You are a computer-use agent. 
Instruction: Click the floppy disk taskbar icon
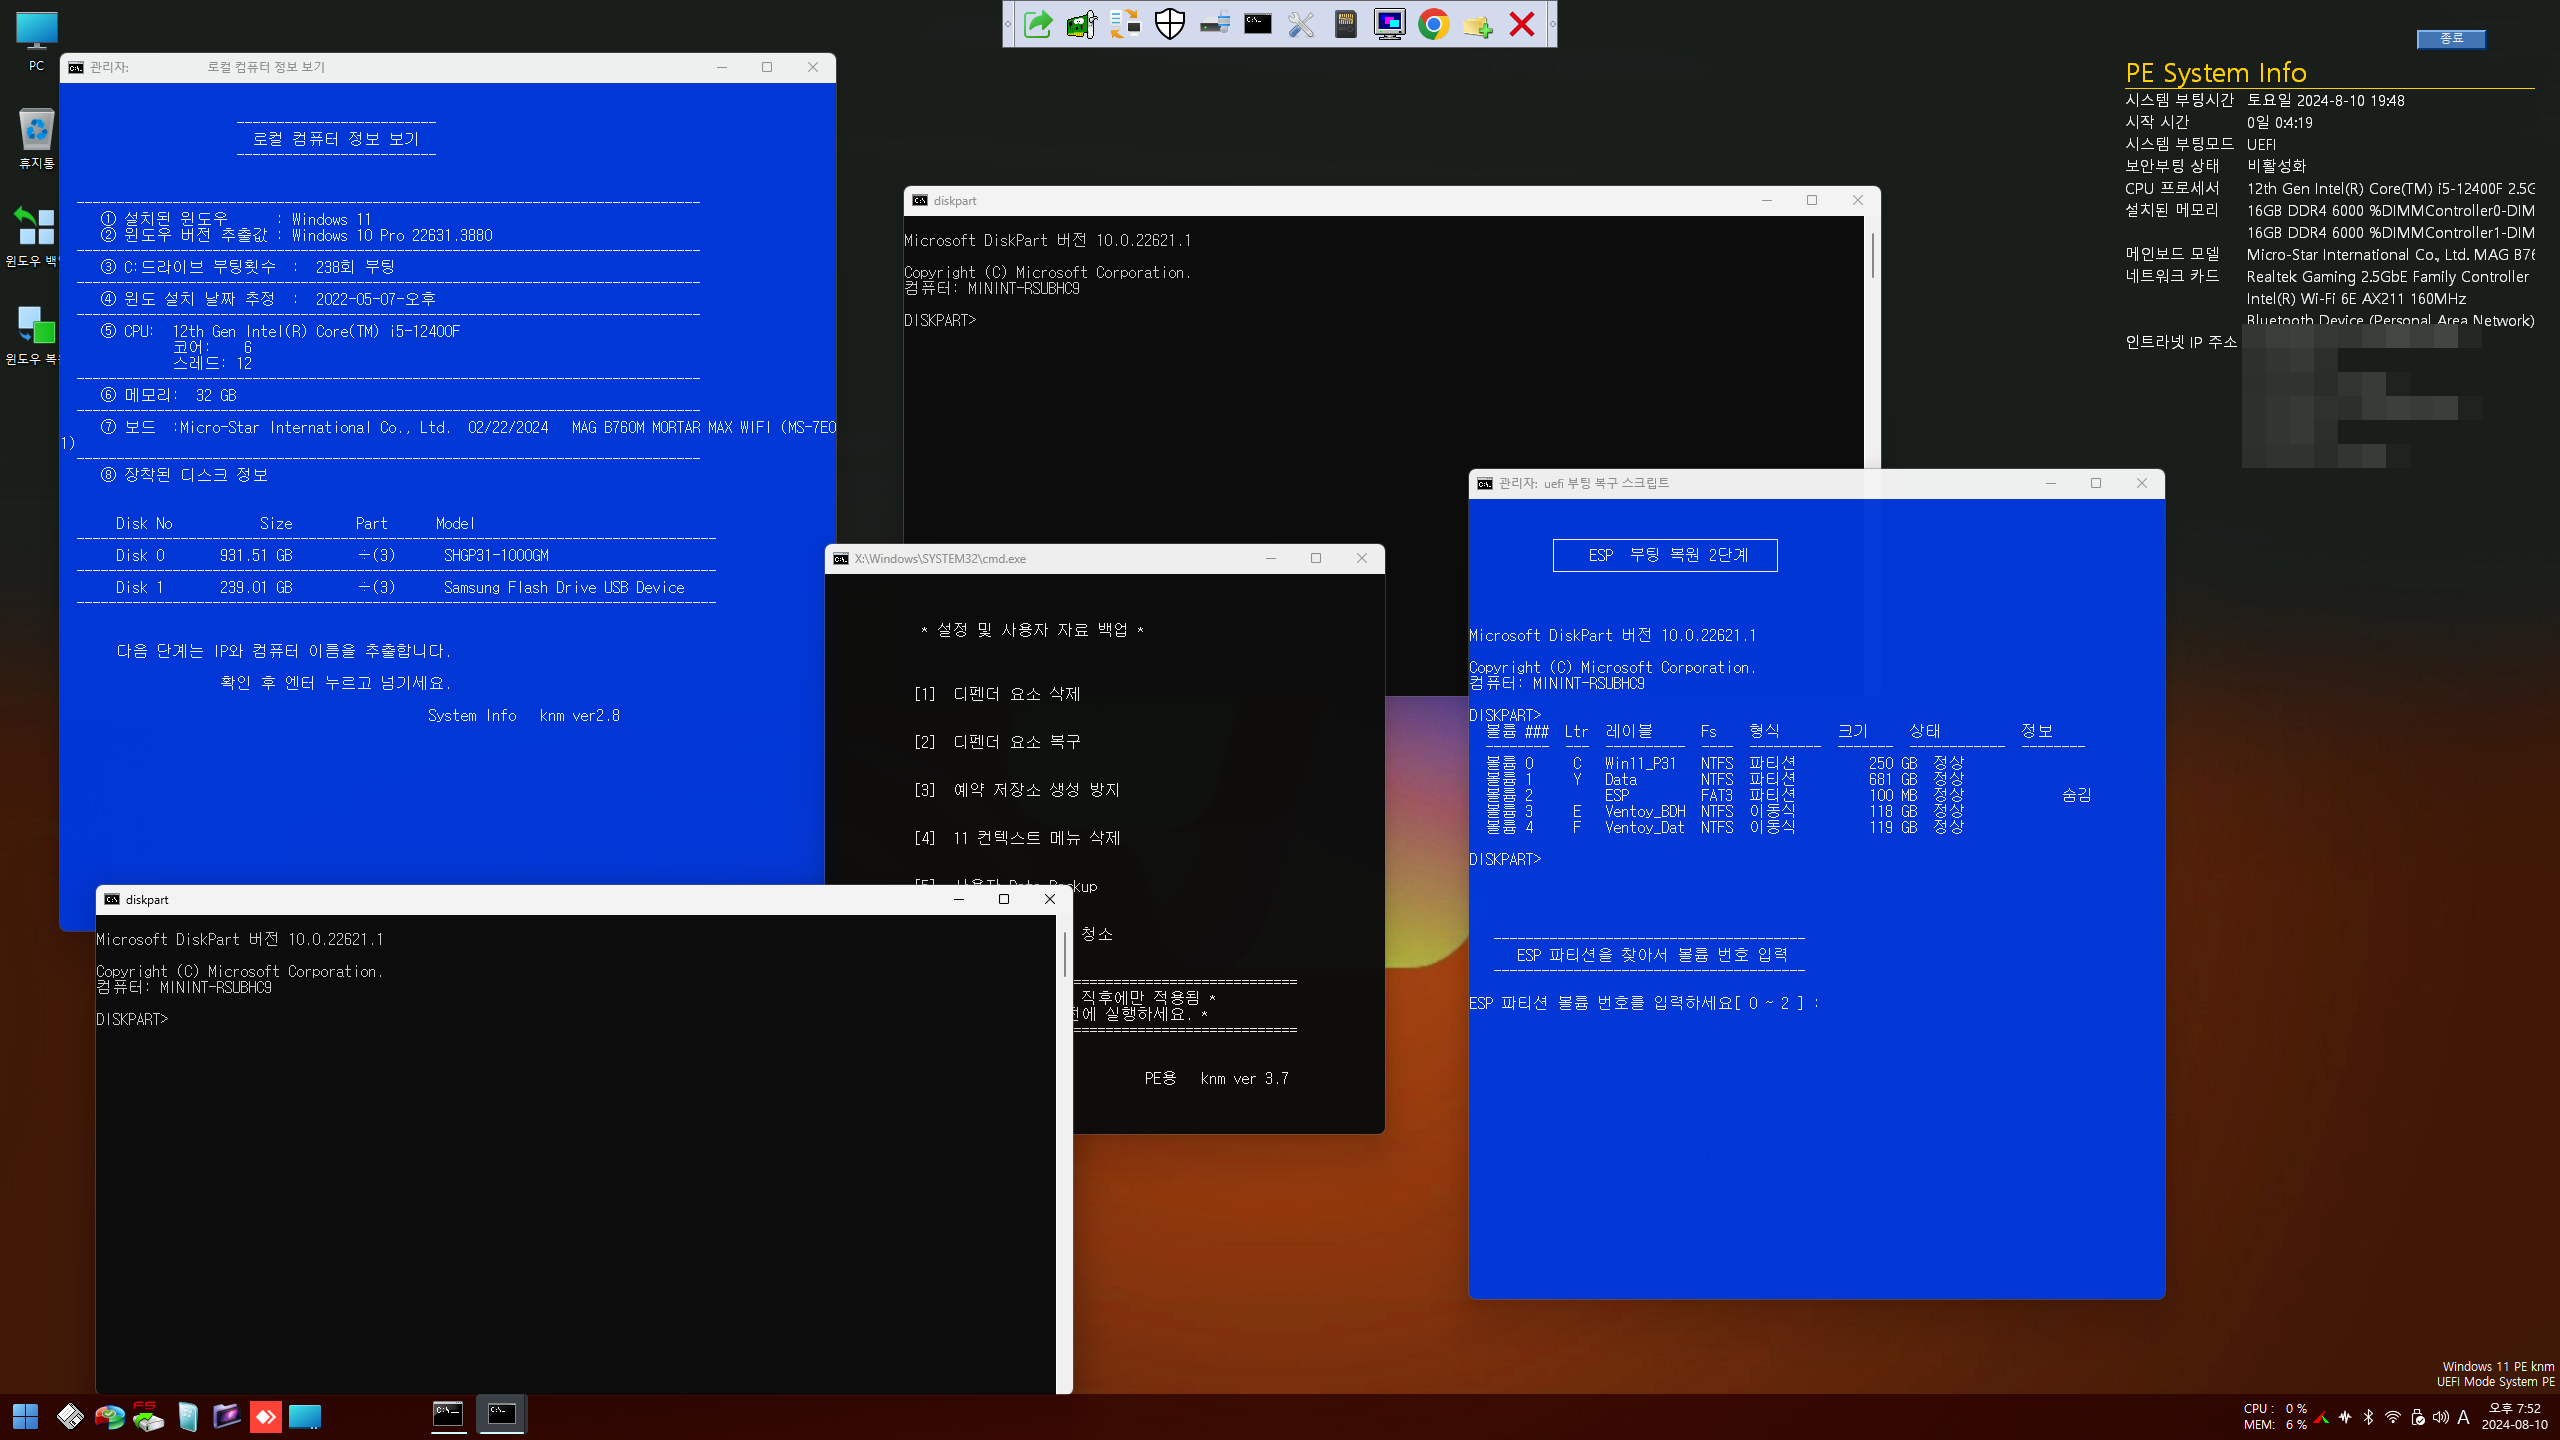(70, 1416)
